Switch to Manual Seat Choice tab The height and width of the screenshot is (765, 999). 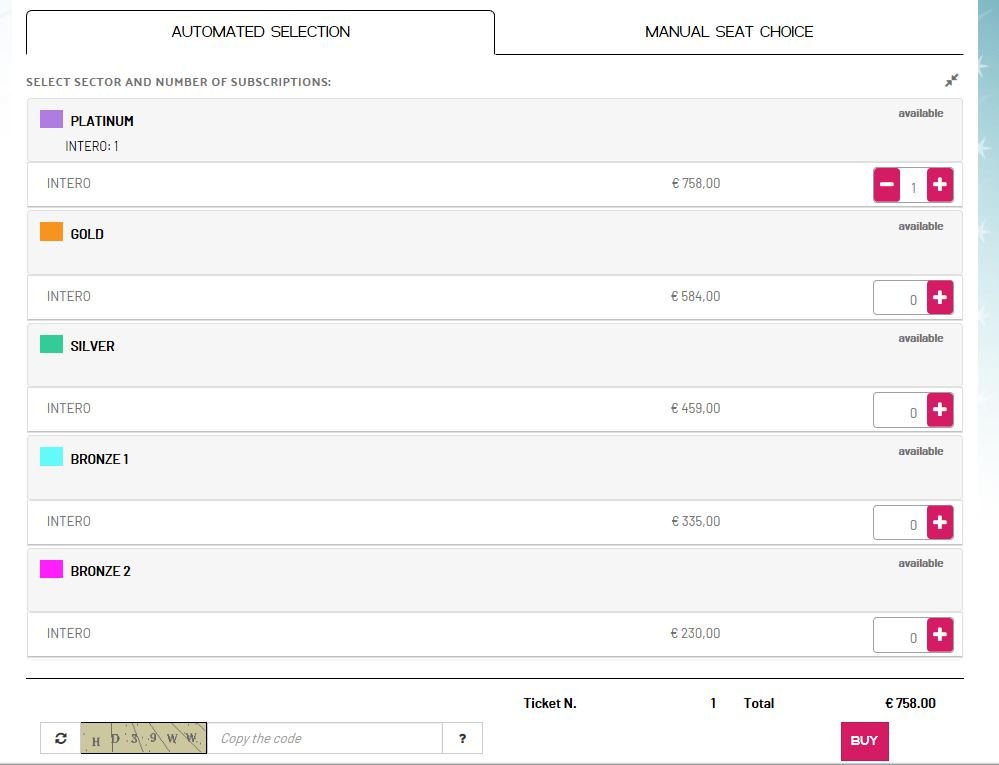point(729,32)
